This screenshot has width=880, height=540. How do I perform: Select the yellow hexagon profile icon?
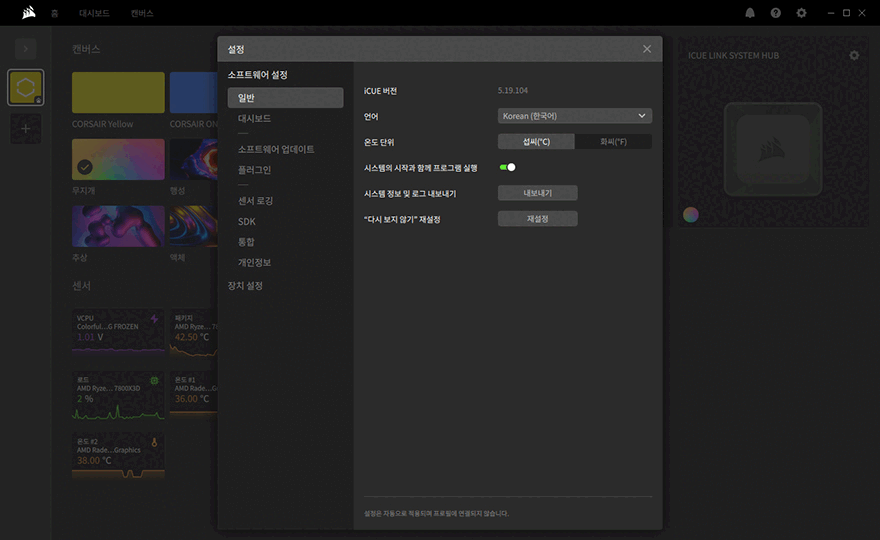(x=25, y=88)
